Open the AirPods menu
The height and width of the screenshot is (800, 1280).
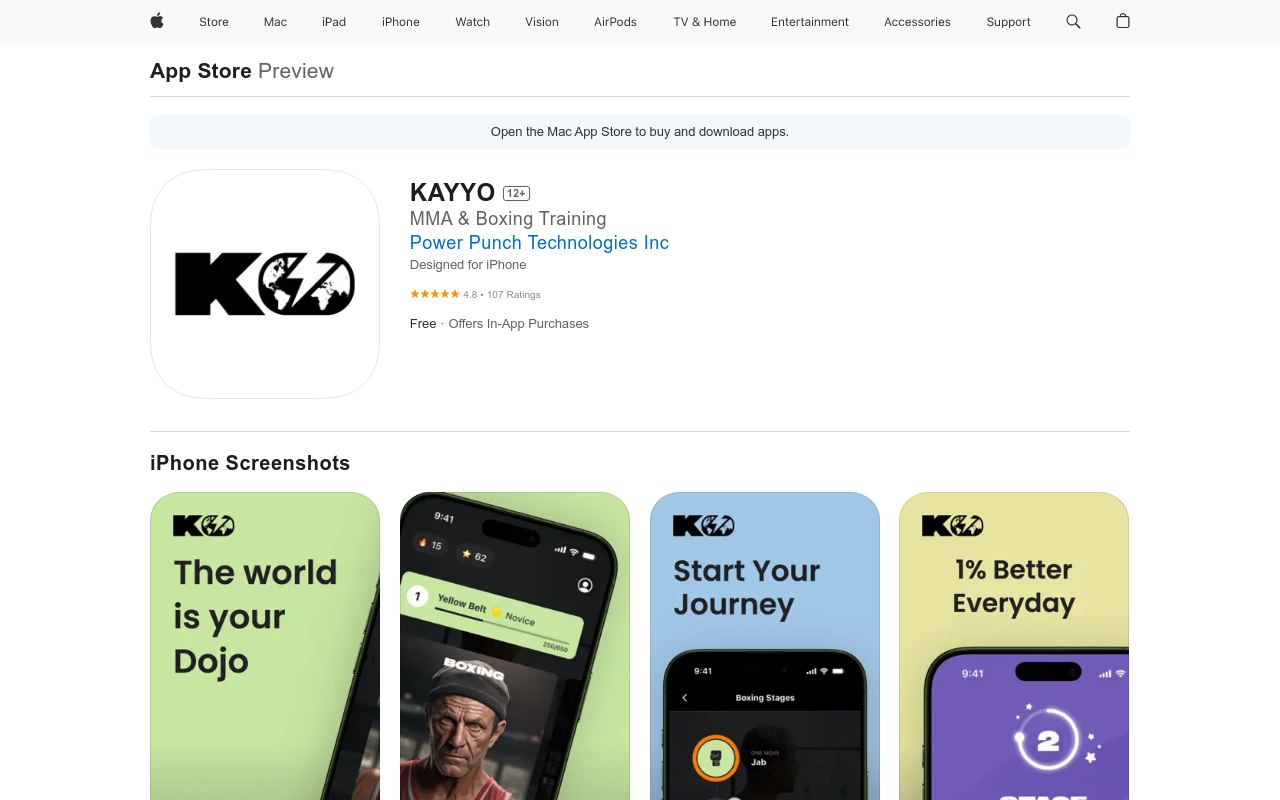[x=615, y=22]
